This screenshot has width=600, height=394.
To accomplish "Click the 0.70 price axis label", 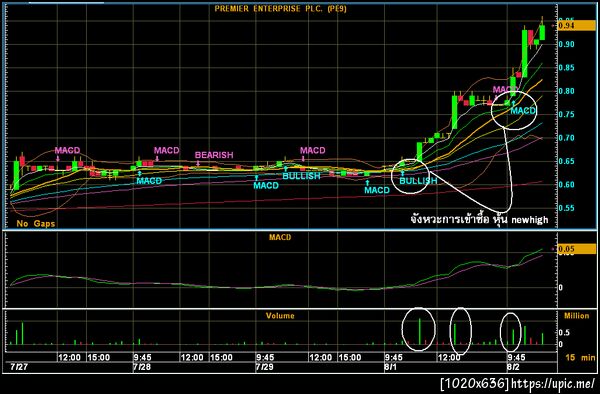I will coord(566,138).
